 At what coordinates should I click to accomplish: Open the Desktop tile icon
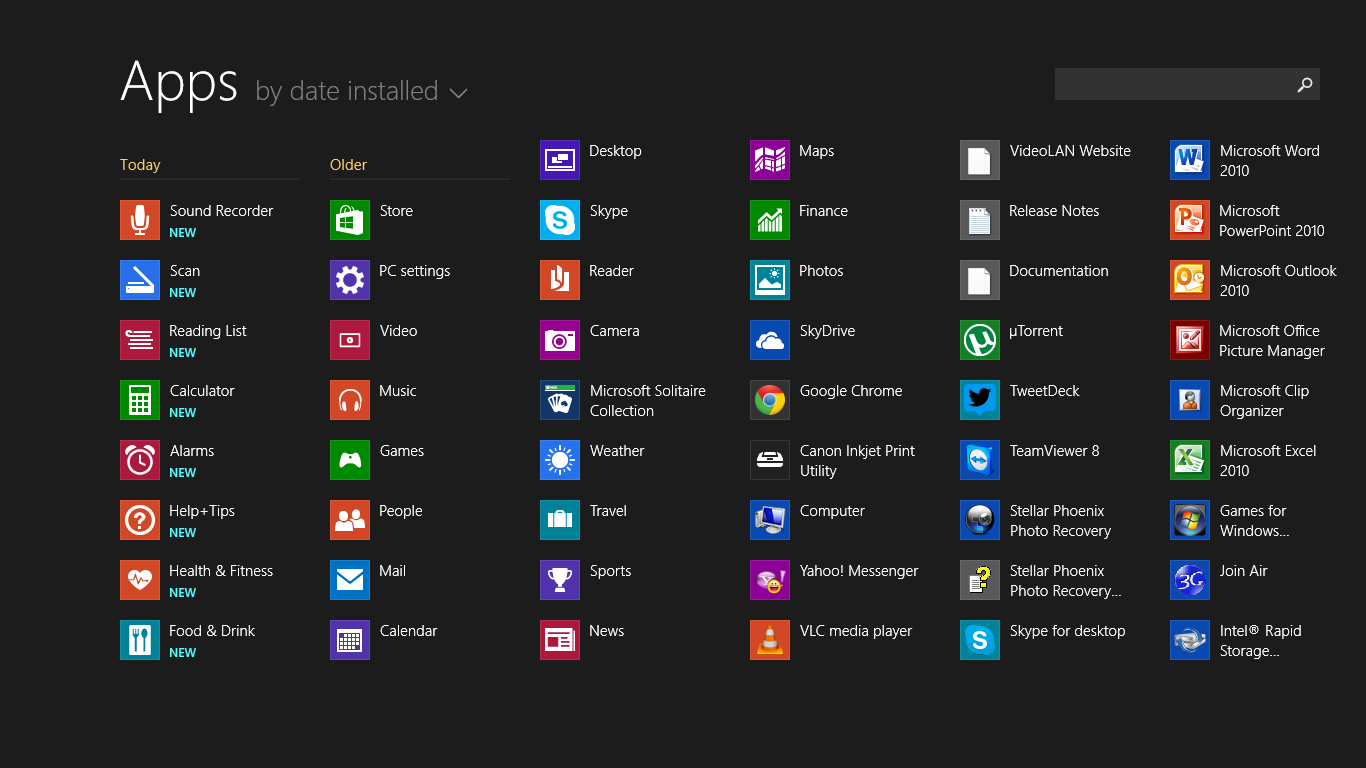coord(560,160)
